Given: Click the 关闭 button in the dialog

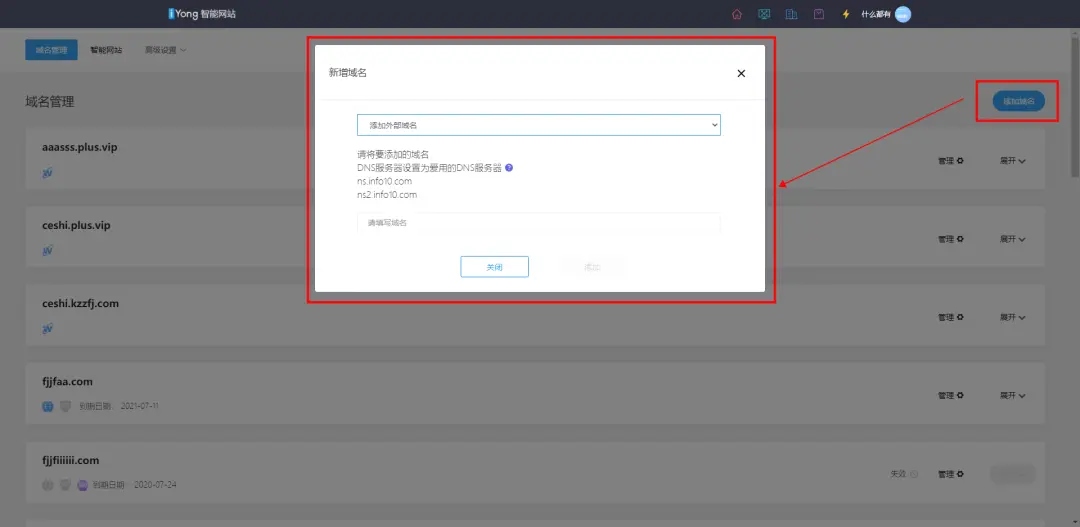Looking at the screenshot, I should (494, 267).
